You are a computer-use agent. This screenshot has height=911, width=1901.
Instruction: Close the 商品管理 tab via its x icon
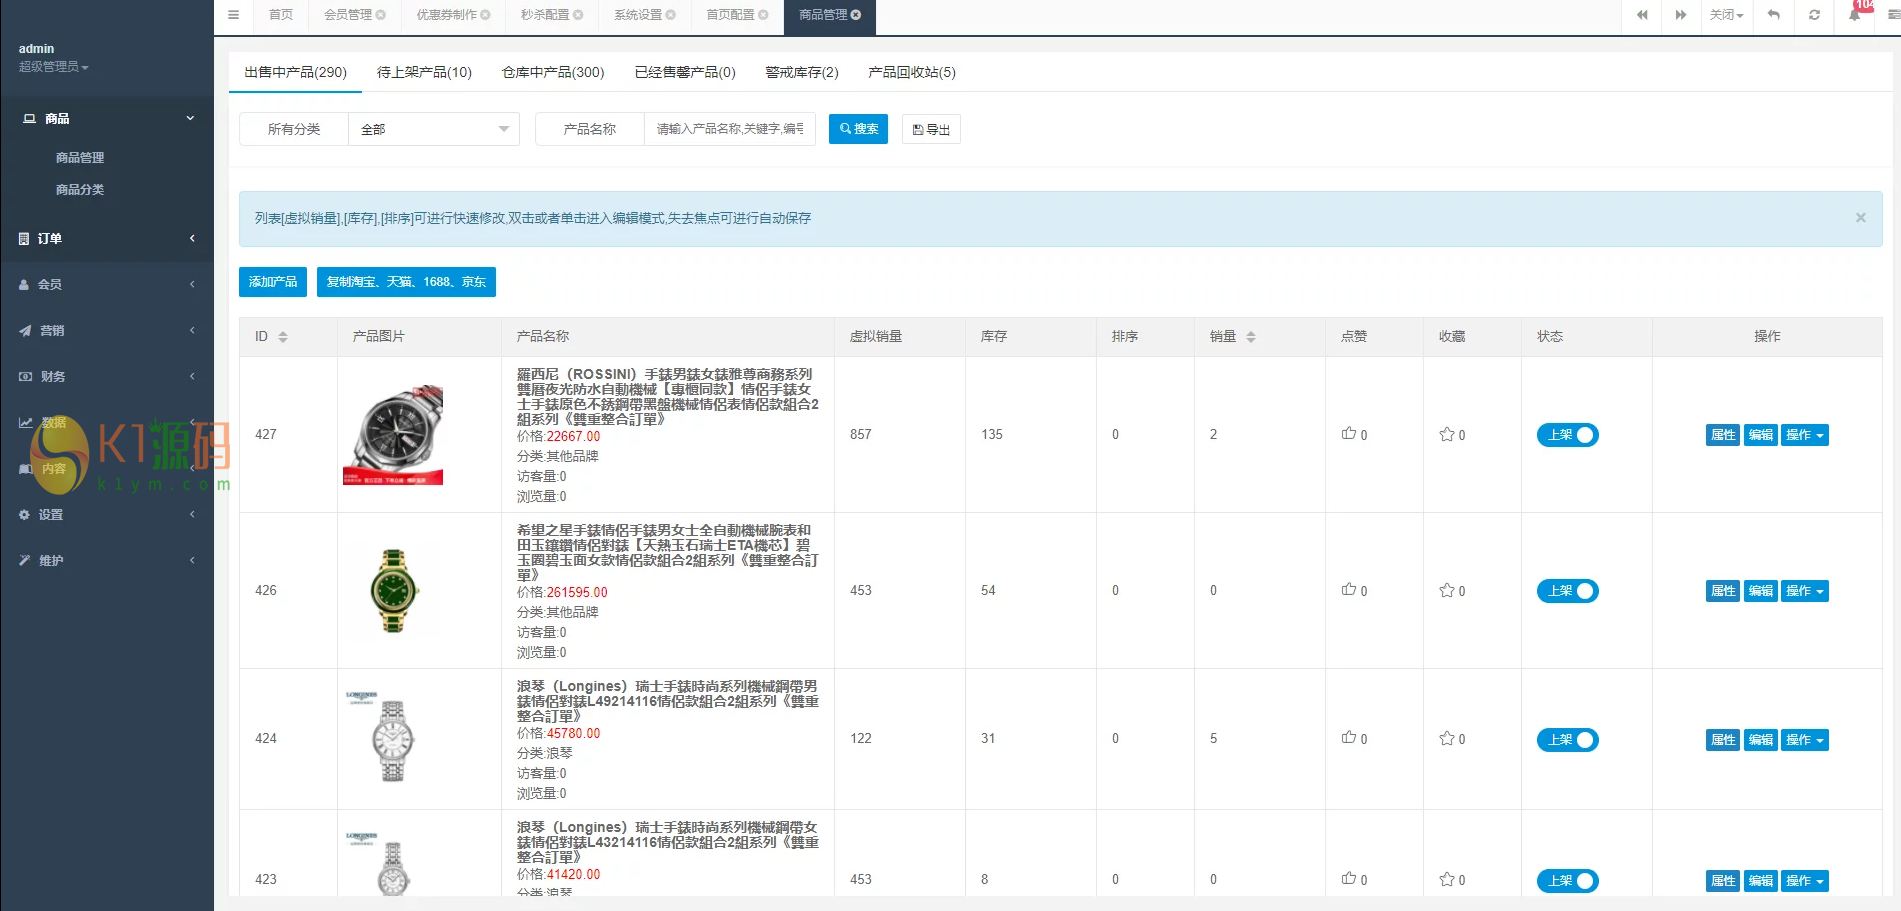coord(856,15)
